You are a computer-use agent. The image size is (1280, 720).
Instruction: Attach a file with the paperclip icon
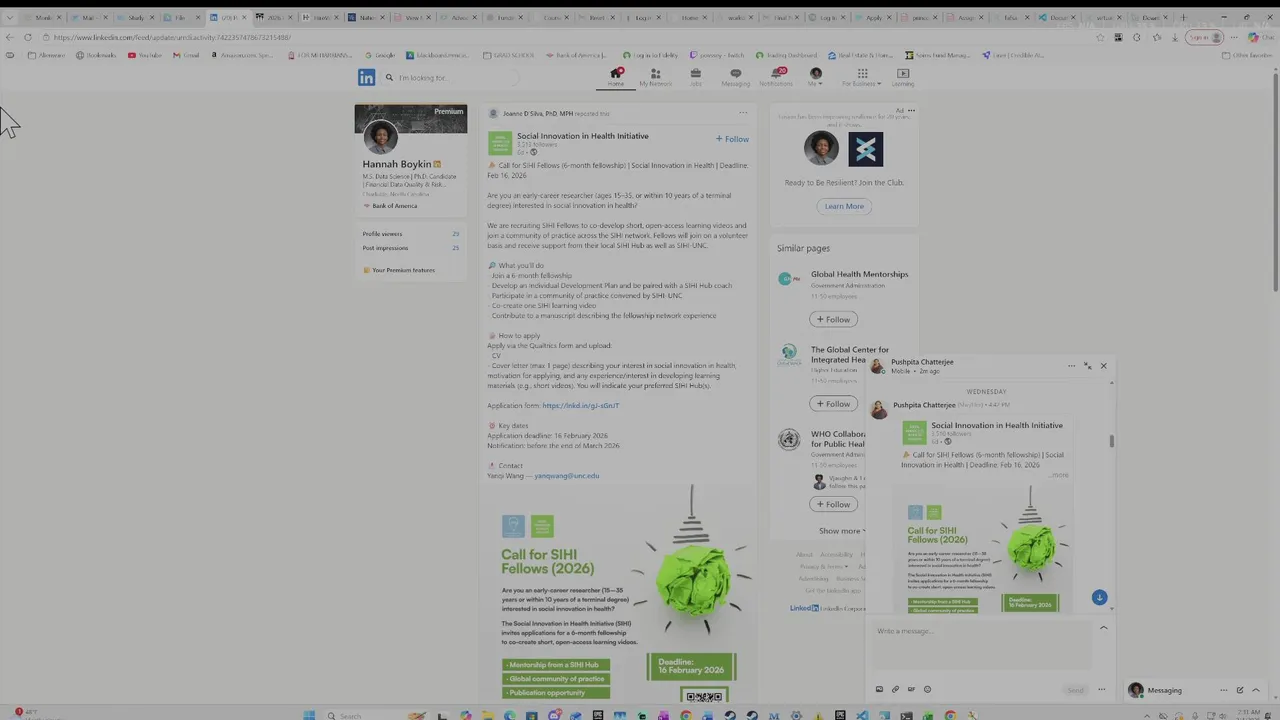tap(896, 689)
